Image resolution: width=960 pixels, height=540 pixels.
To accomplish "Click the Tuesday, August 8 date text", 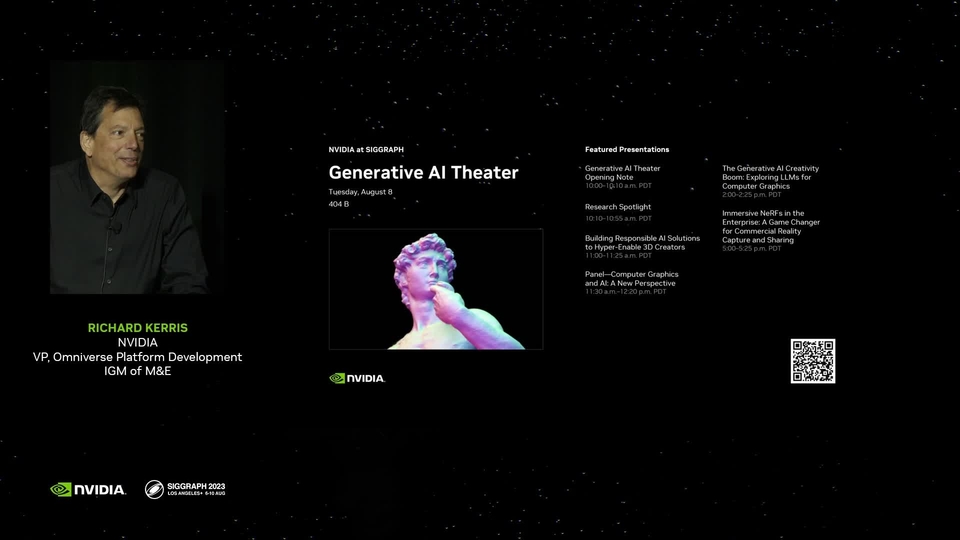I will click(361, 192).
